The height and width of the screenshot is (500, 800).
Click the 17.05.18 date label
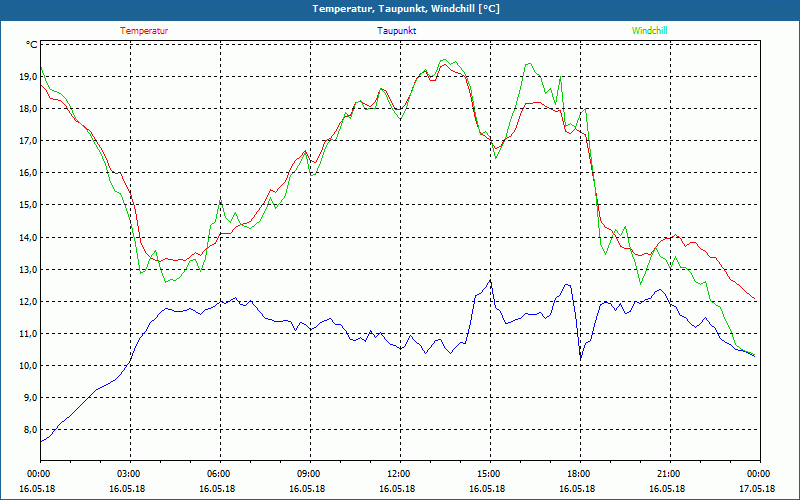(757, 489)
